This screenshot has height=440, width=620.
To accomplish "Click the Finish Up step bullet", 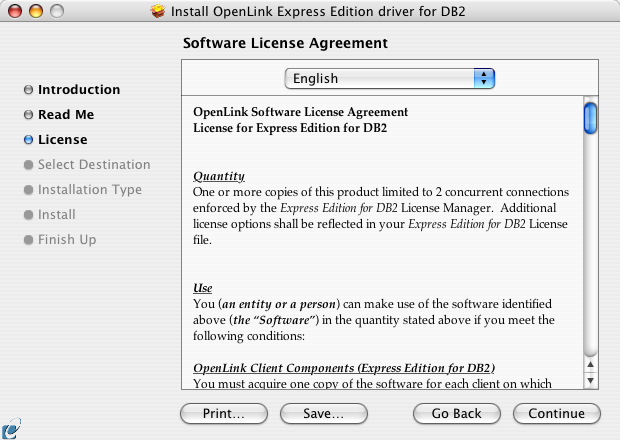I will click(28, 240).
